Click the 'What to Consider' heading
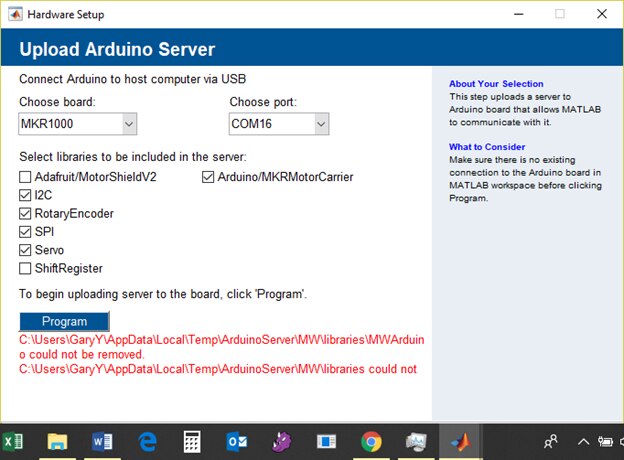 pos(487,147)
